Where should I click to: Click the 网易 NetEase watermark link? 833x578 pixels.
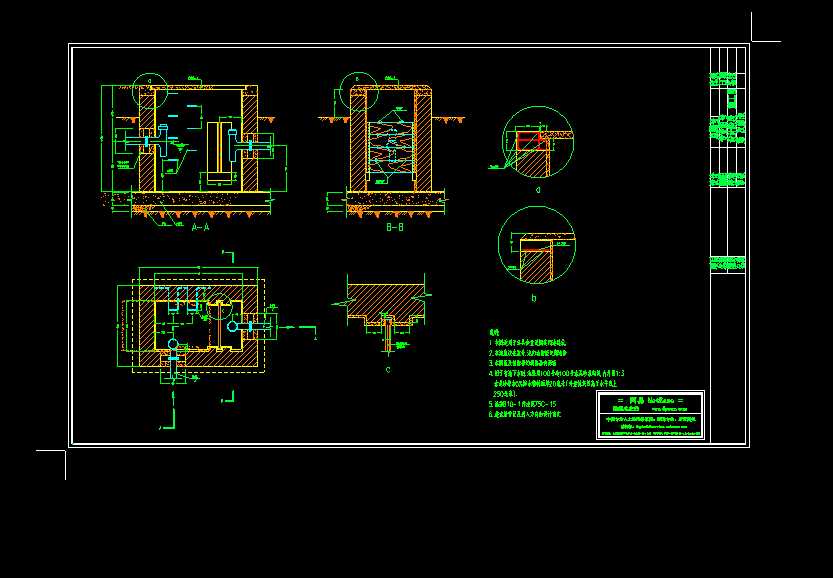(640, 399)
